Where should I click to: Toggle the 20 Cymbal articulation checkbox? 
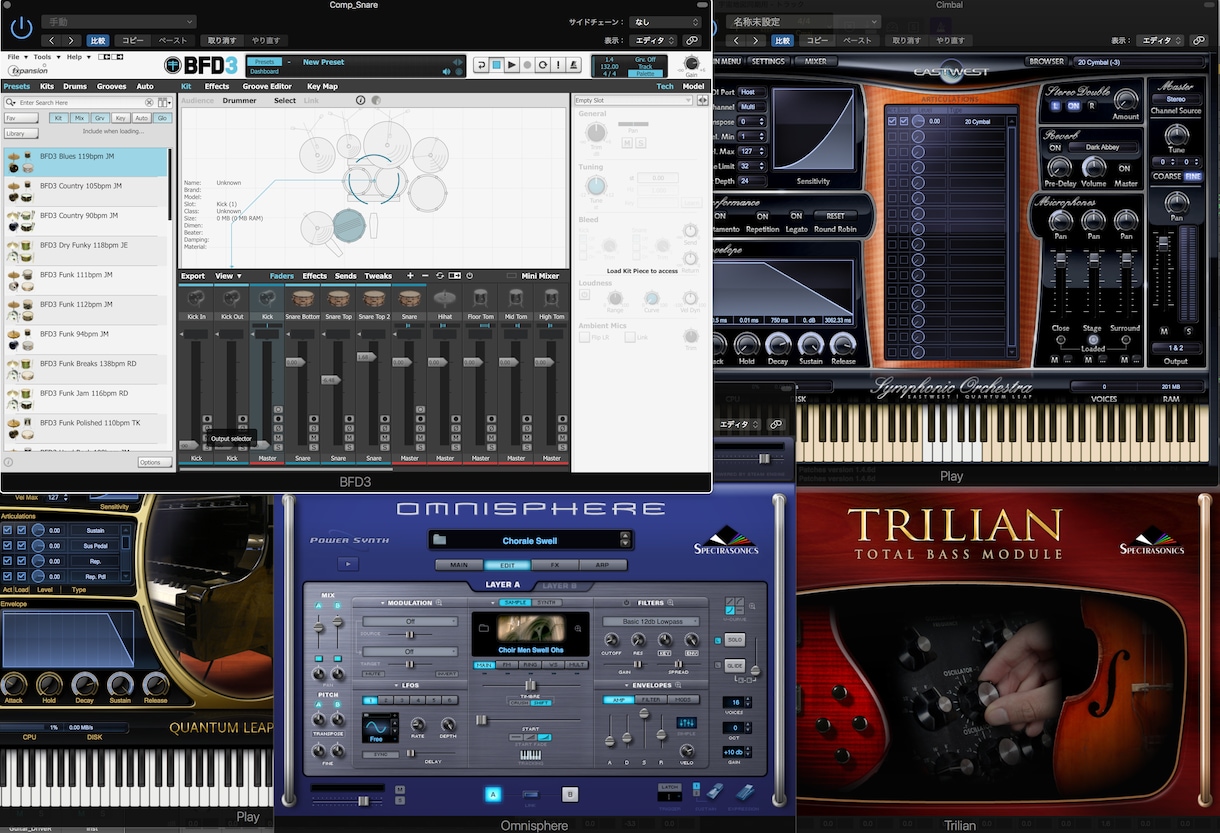[891, 122]
